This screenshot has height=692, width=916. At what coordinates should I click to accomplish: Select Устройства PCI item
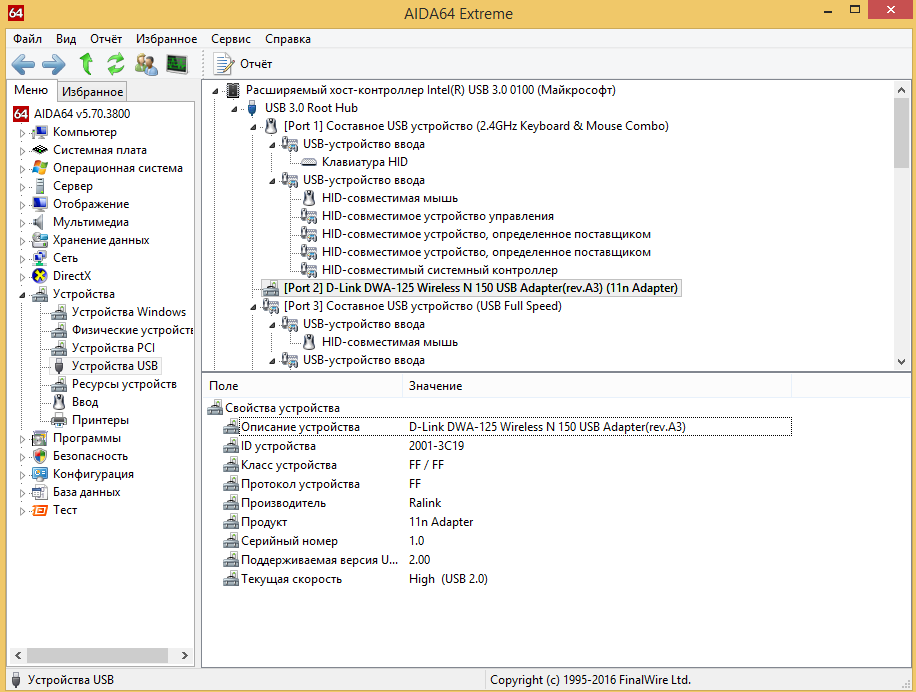coord(113,348)
